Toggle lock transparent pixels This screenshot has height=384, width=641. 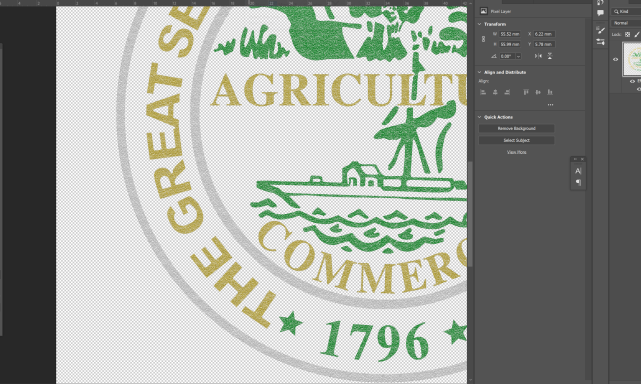coord(628,35)
